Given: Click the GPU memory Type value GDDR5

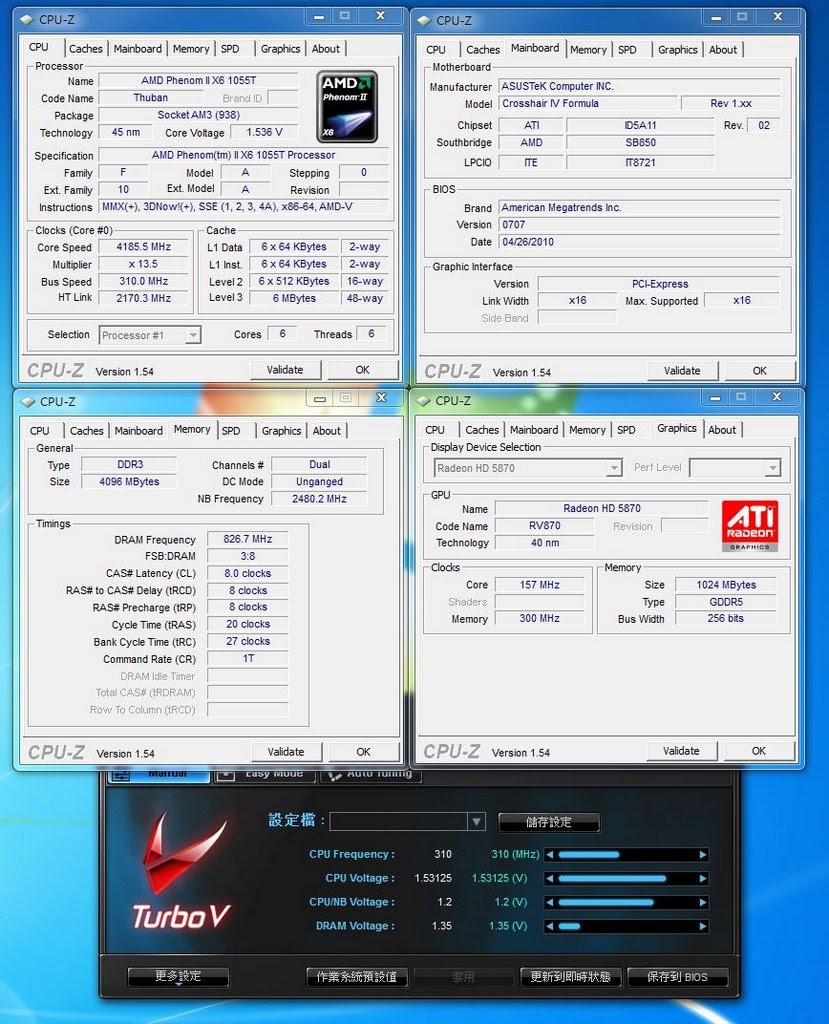Looking at the screenshot, I should (x=726, y=602).
